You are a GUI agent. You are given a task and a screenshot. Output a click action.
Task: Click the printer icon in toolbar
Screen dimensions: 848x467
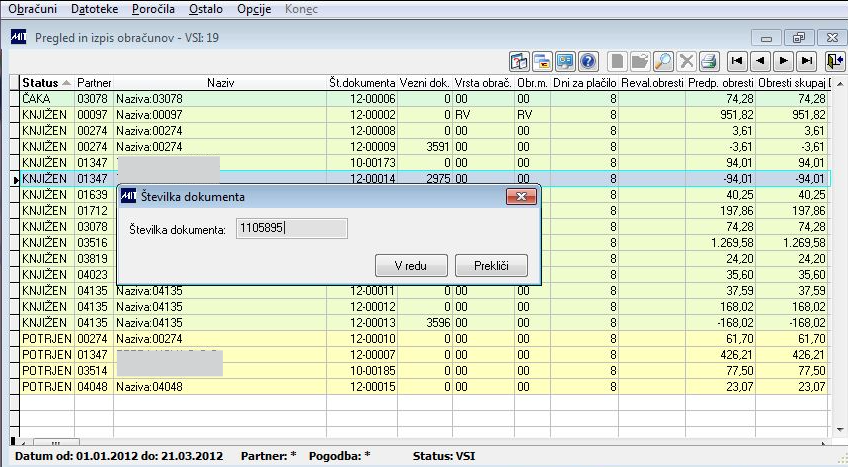pyautogui.click(x=709, y=60)
